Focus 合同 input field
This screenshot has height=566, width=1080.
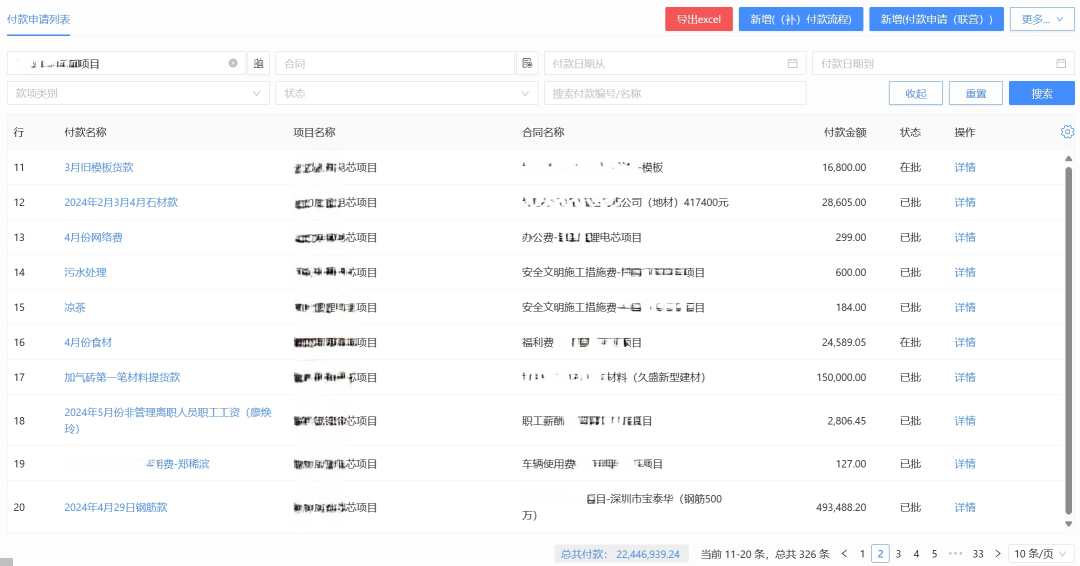pyautogui.click(x=395, y=63)
